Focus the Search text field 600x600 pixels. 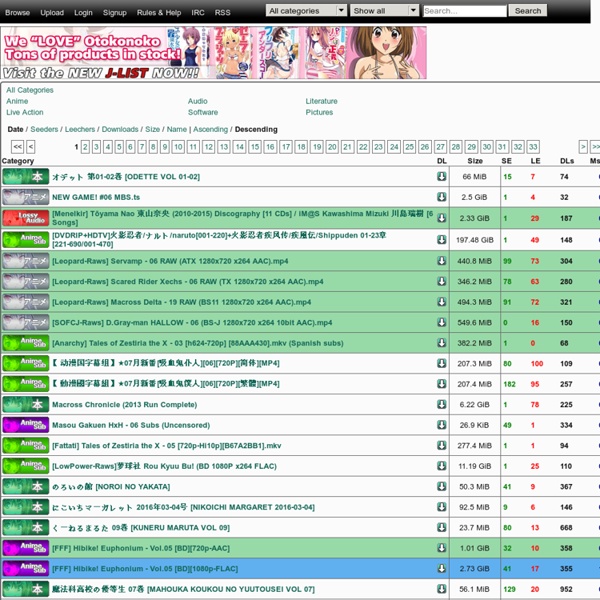pos(465,11)
